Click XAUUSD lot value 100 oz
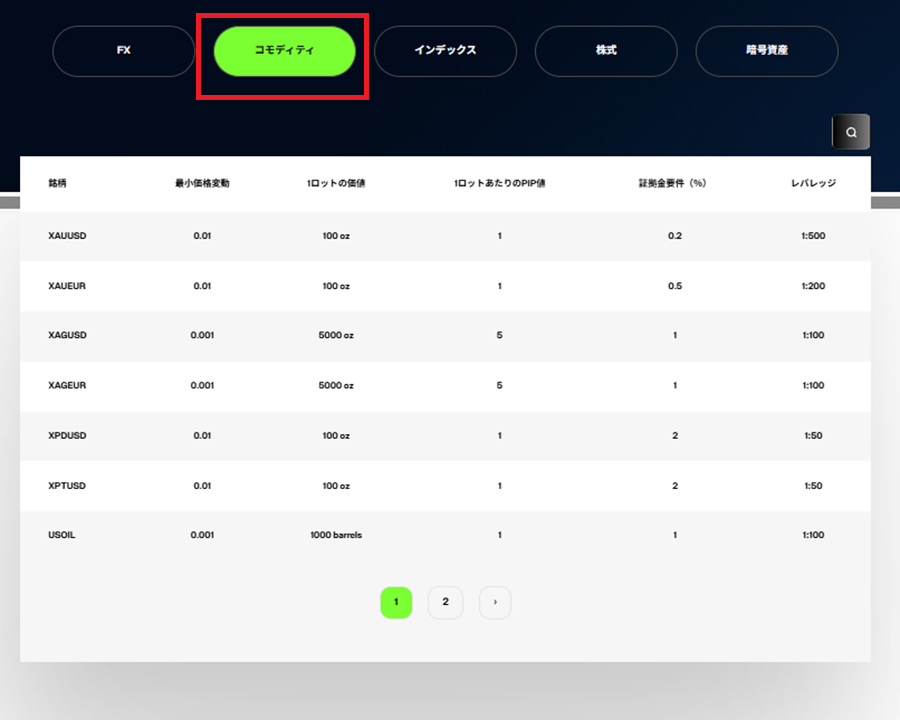 click(x=336, y=236)
